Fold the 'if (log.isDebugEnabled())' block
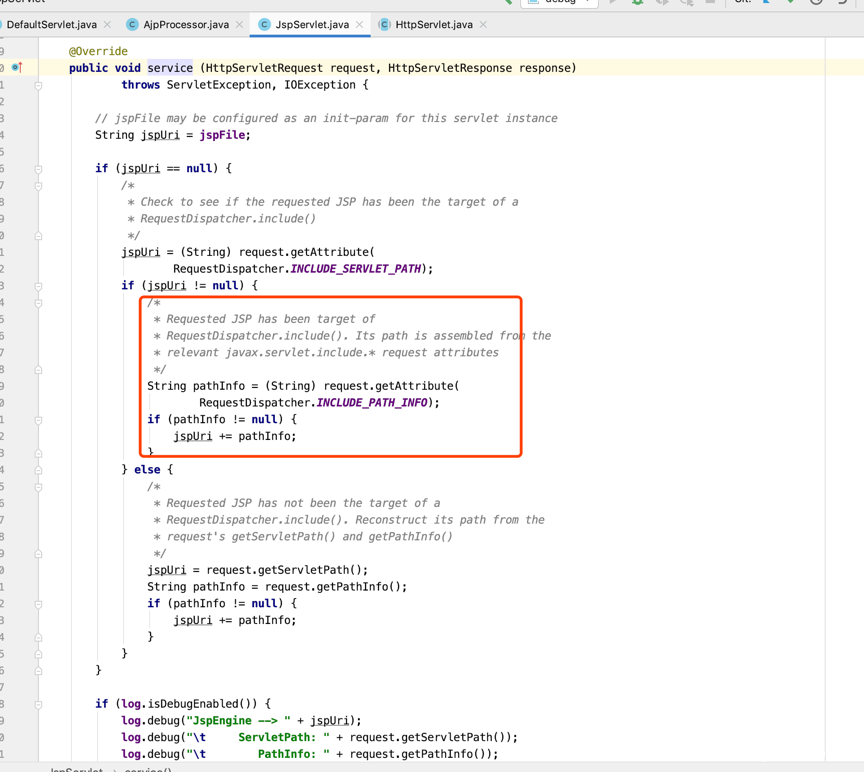864x772 pixels. 38,705
